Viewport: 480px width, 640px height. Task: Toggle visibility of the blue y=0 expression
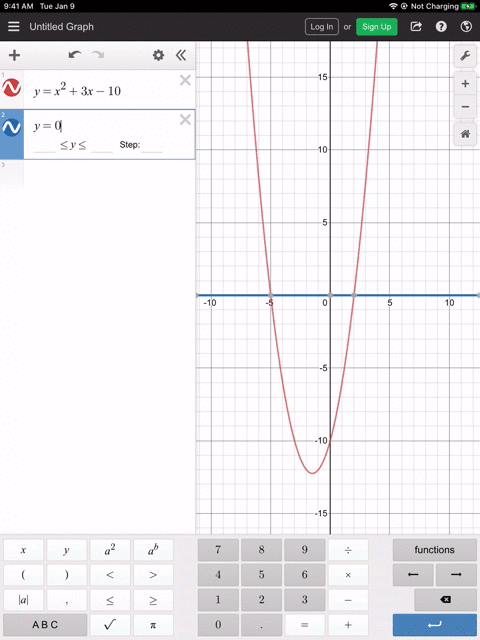point(11,127)
